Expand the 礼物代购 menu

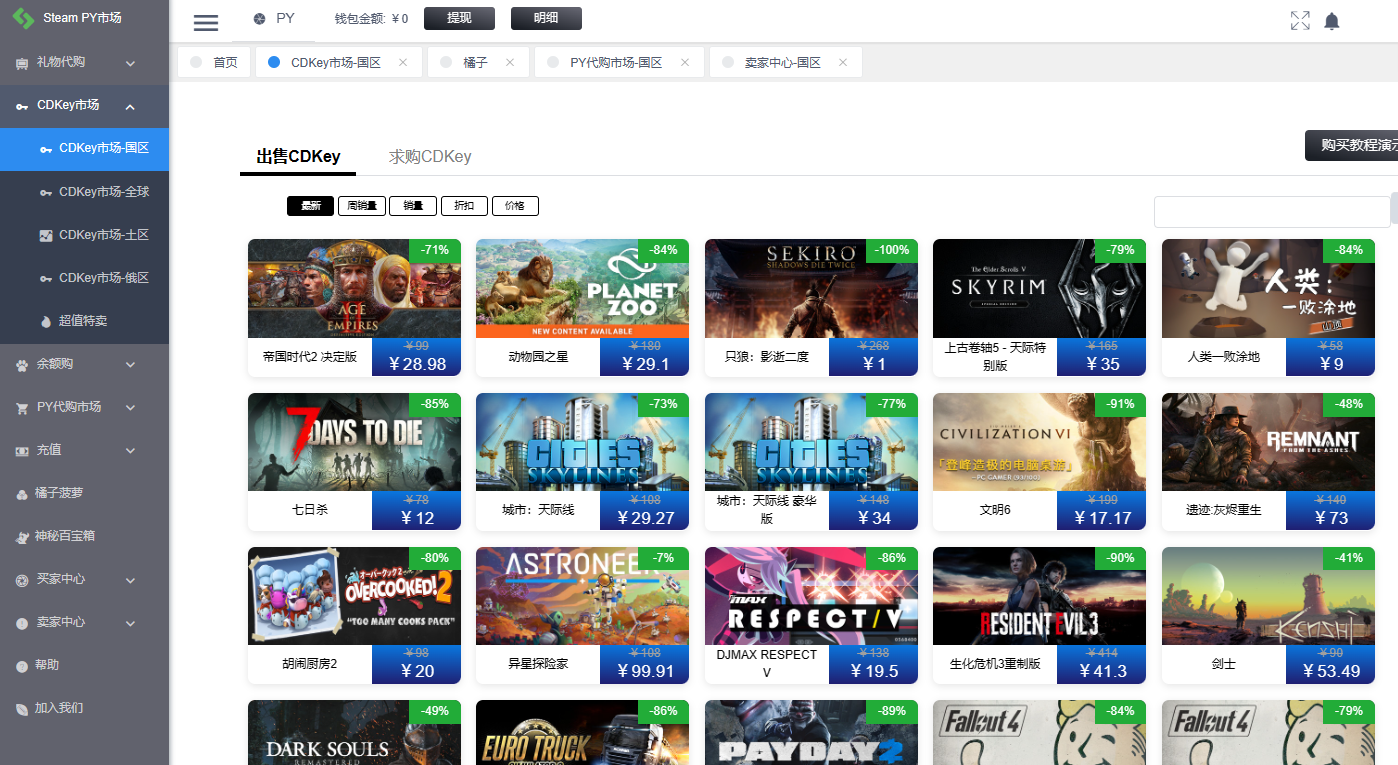point(130,63)
